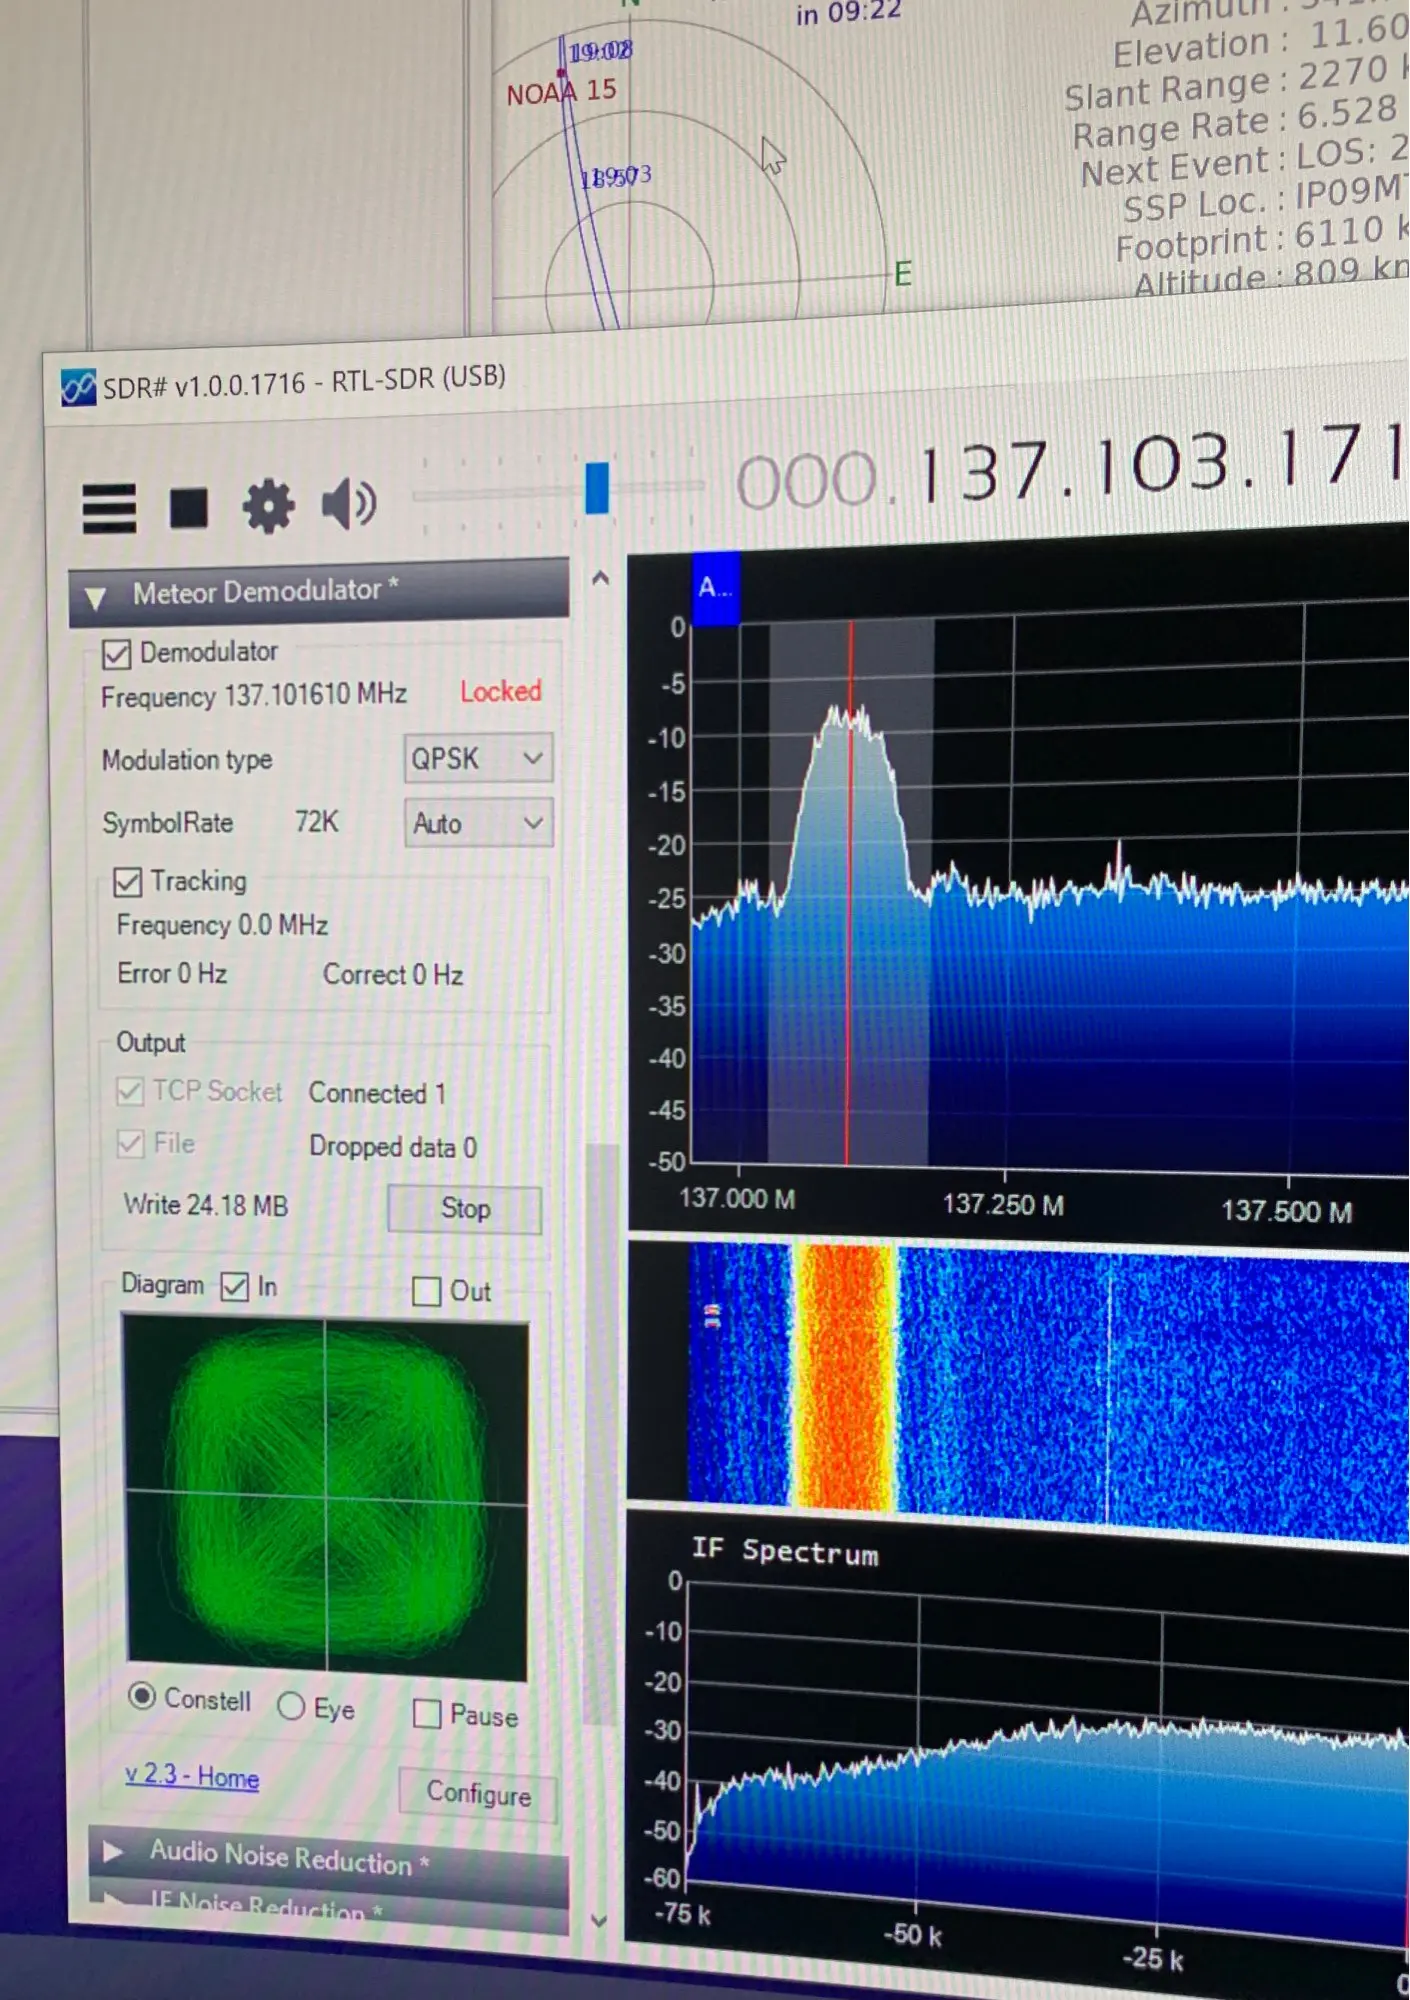Toggle the Diagram In checkbox
This screenshot has width=1410, height=2000.
[235, 1286]
